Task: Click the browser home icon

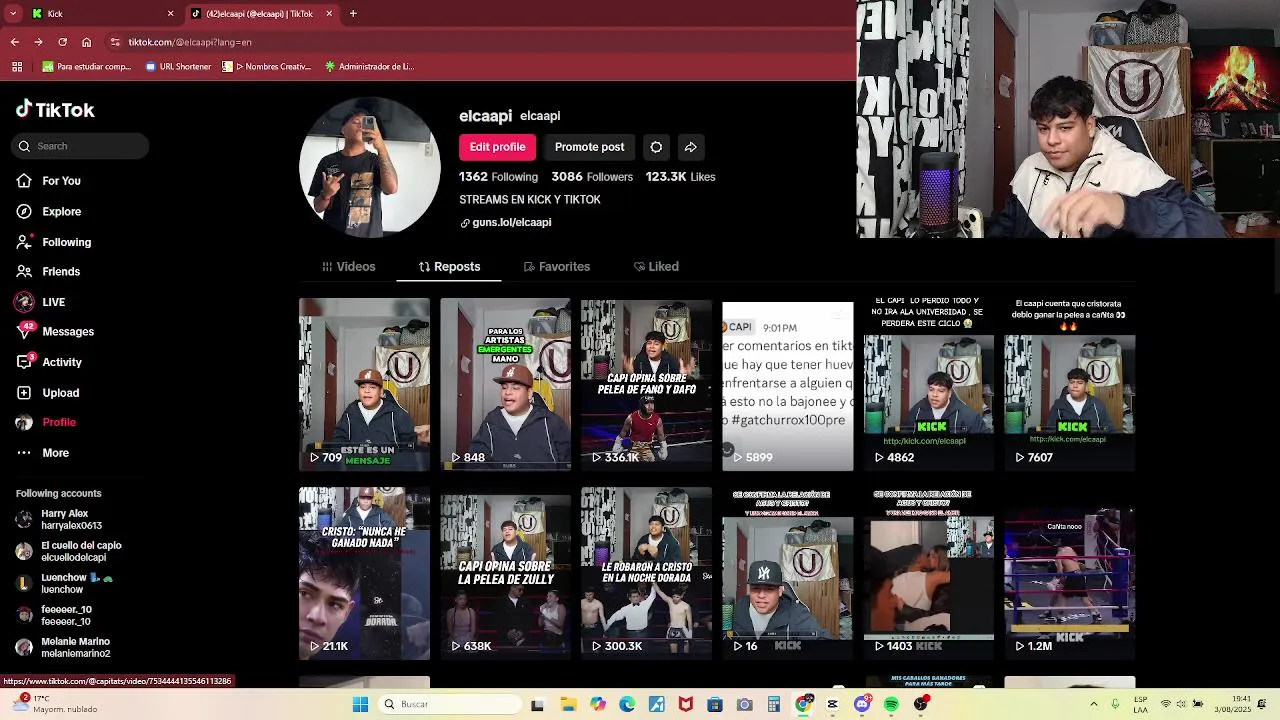Action: coord(86,42)
